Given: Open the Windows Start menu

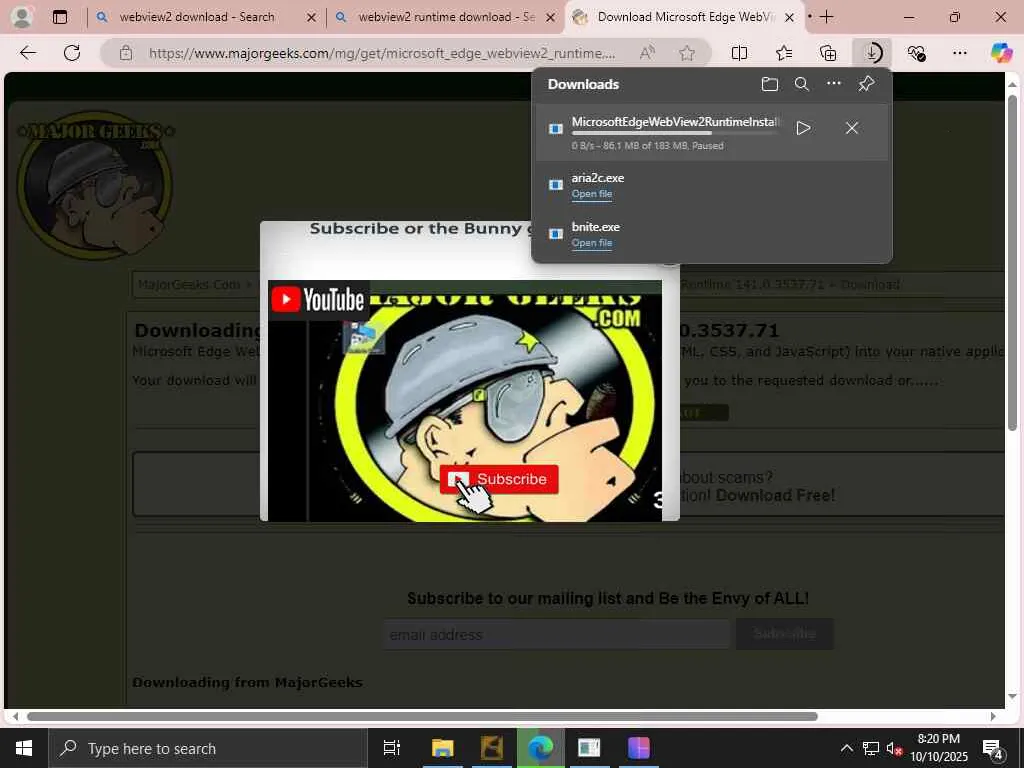Looking at the screenshot, I should (24, 748).
